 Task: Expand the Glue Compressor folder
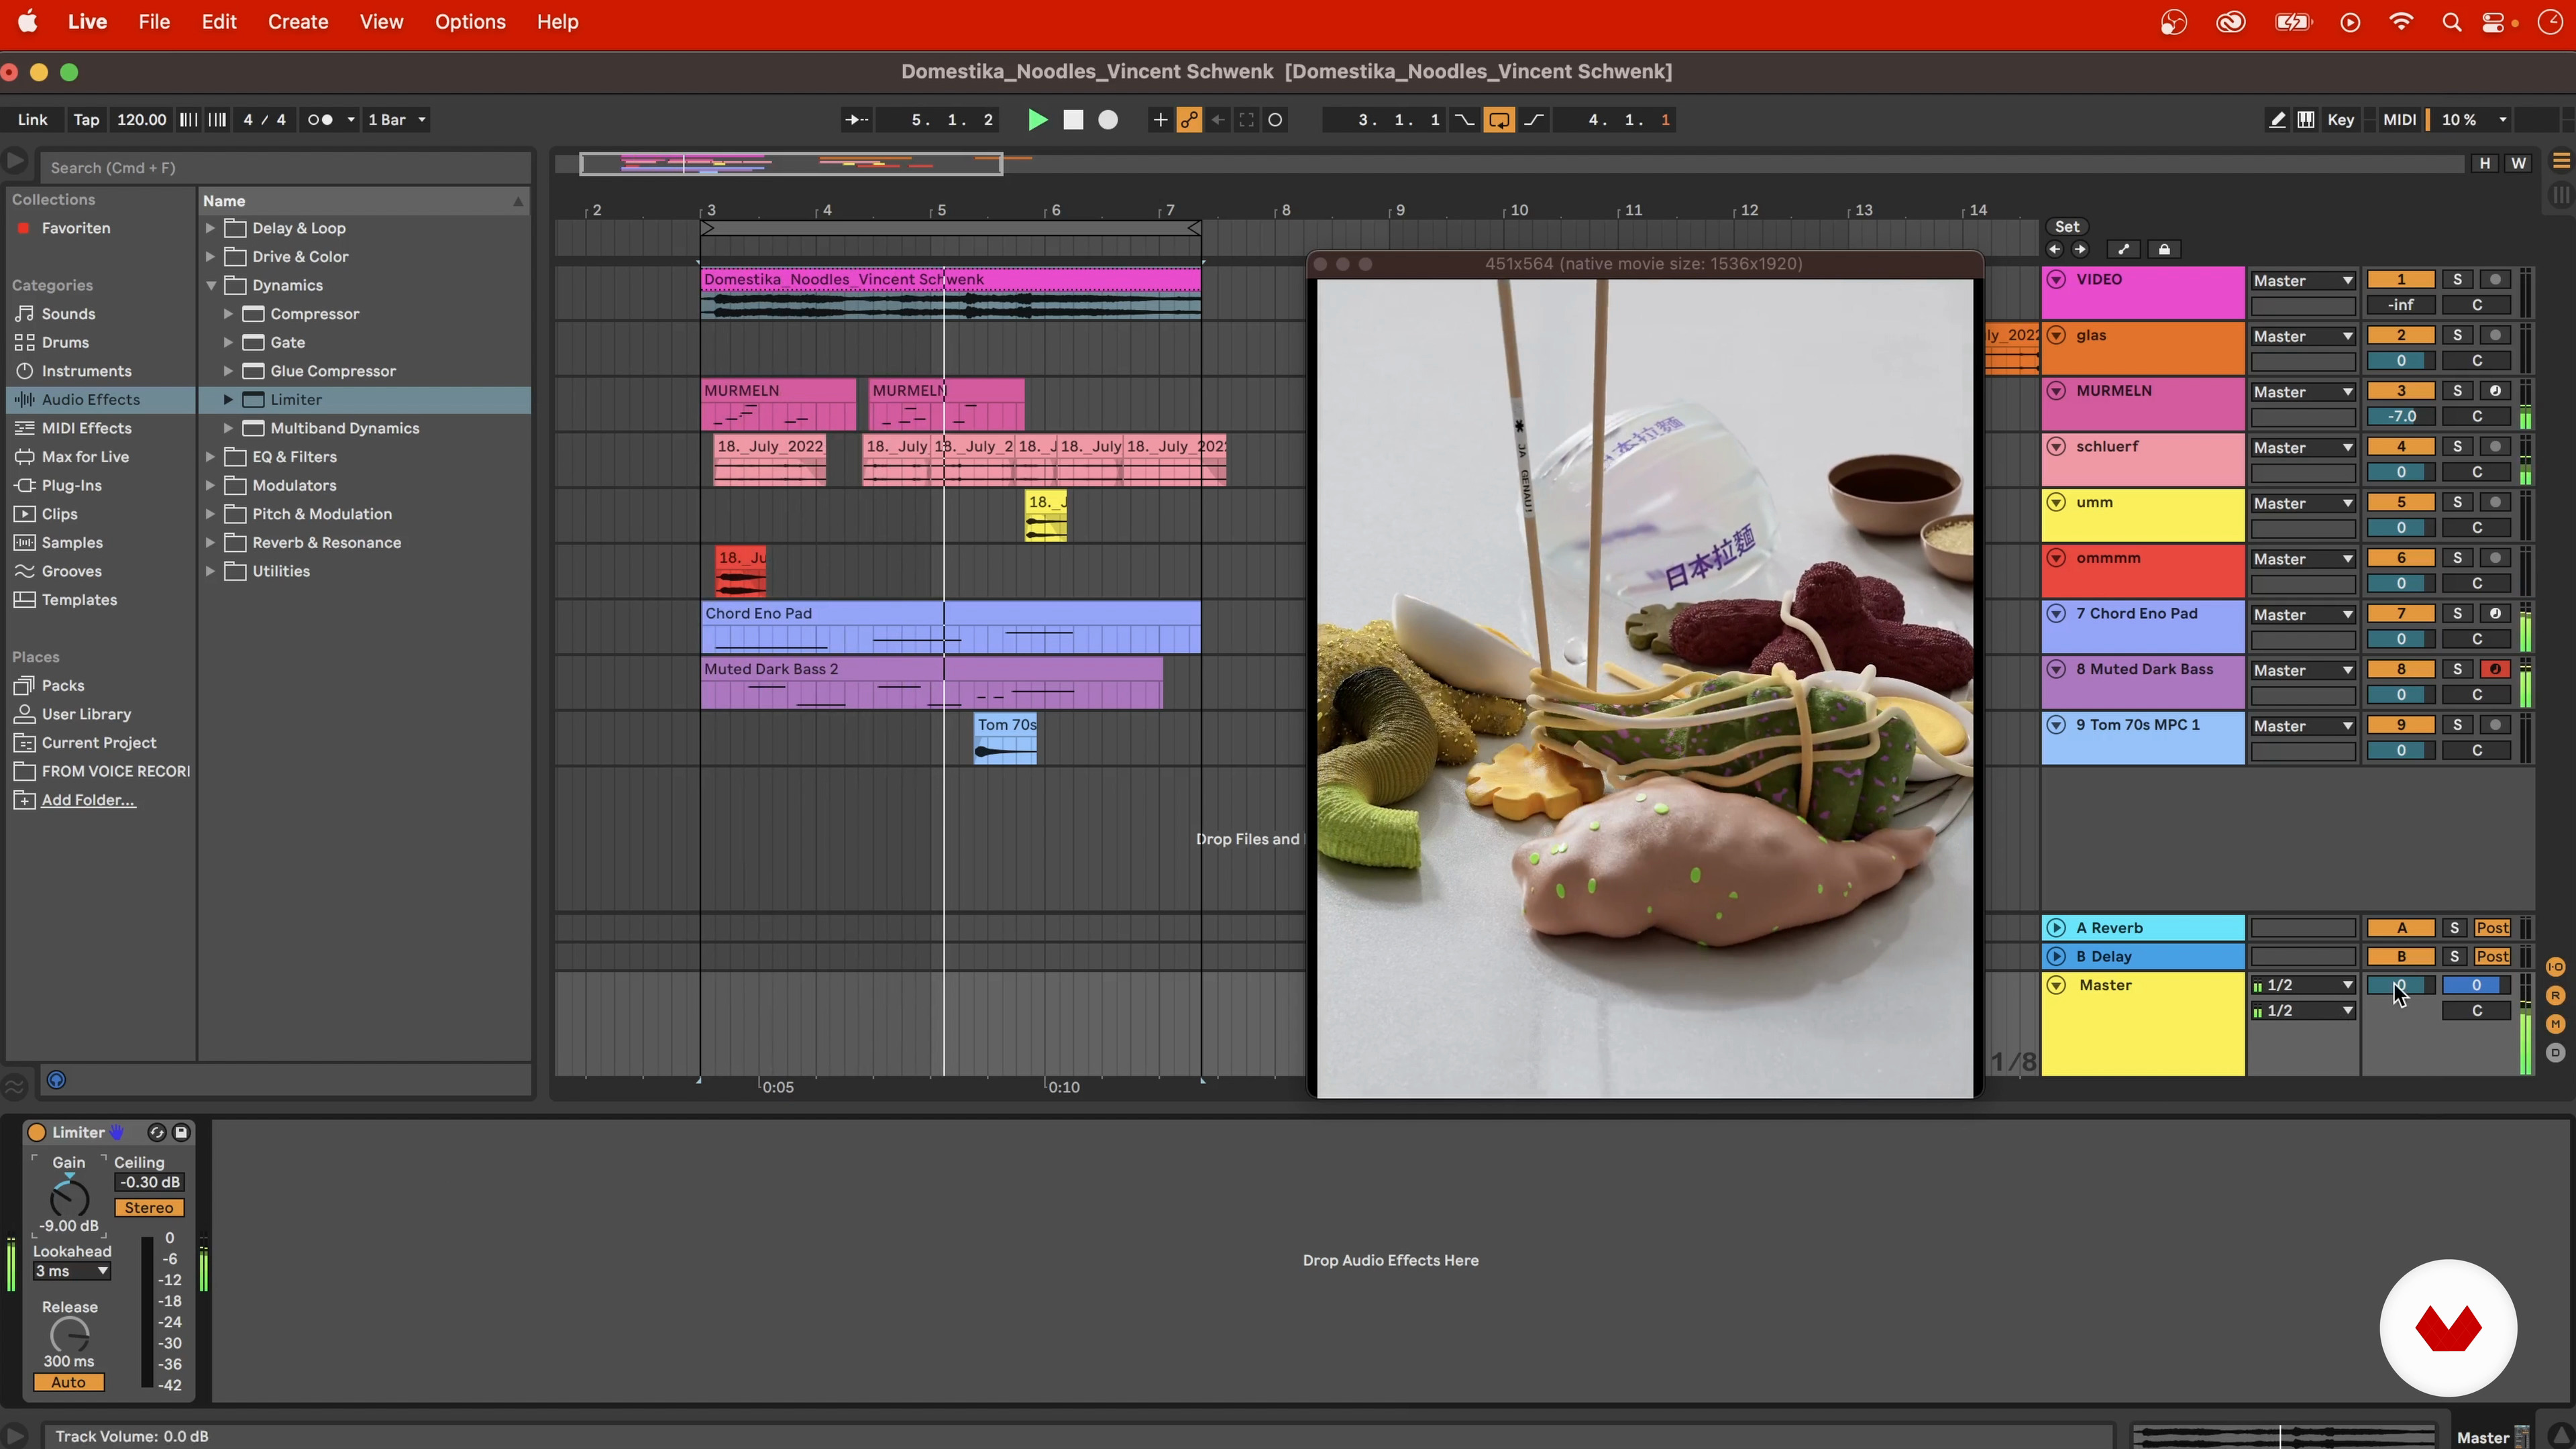click(228, 371)
